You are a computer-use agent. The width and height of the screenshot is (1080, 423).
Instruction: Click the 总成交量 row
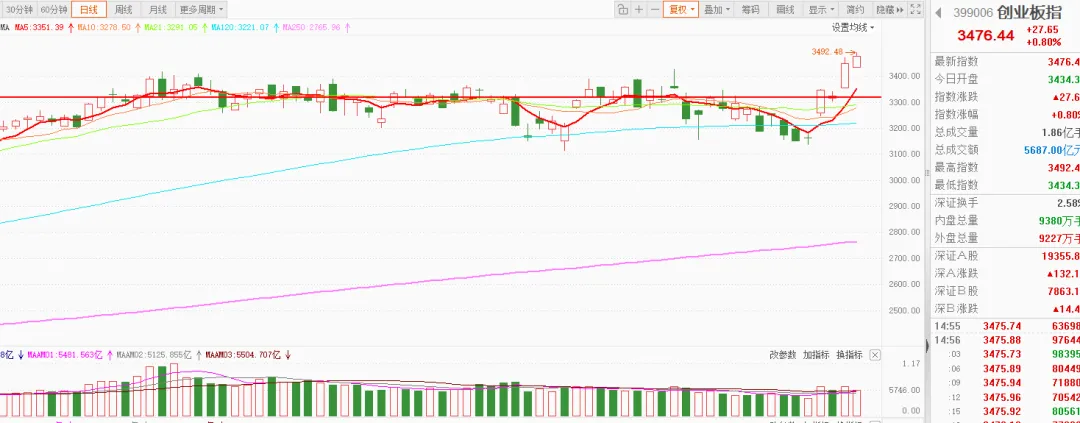coord(1005,132)
